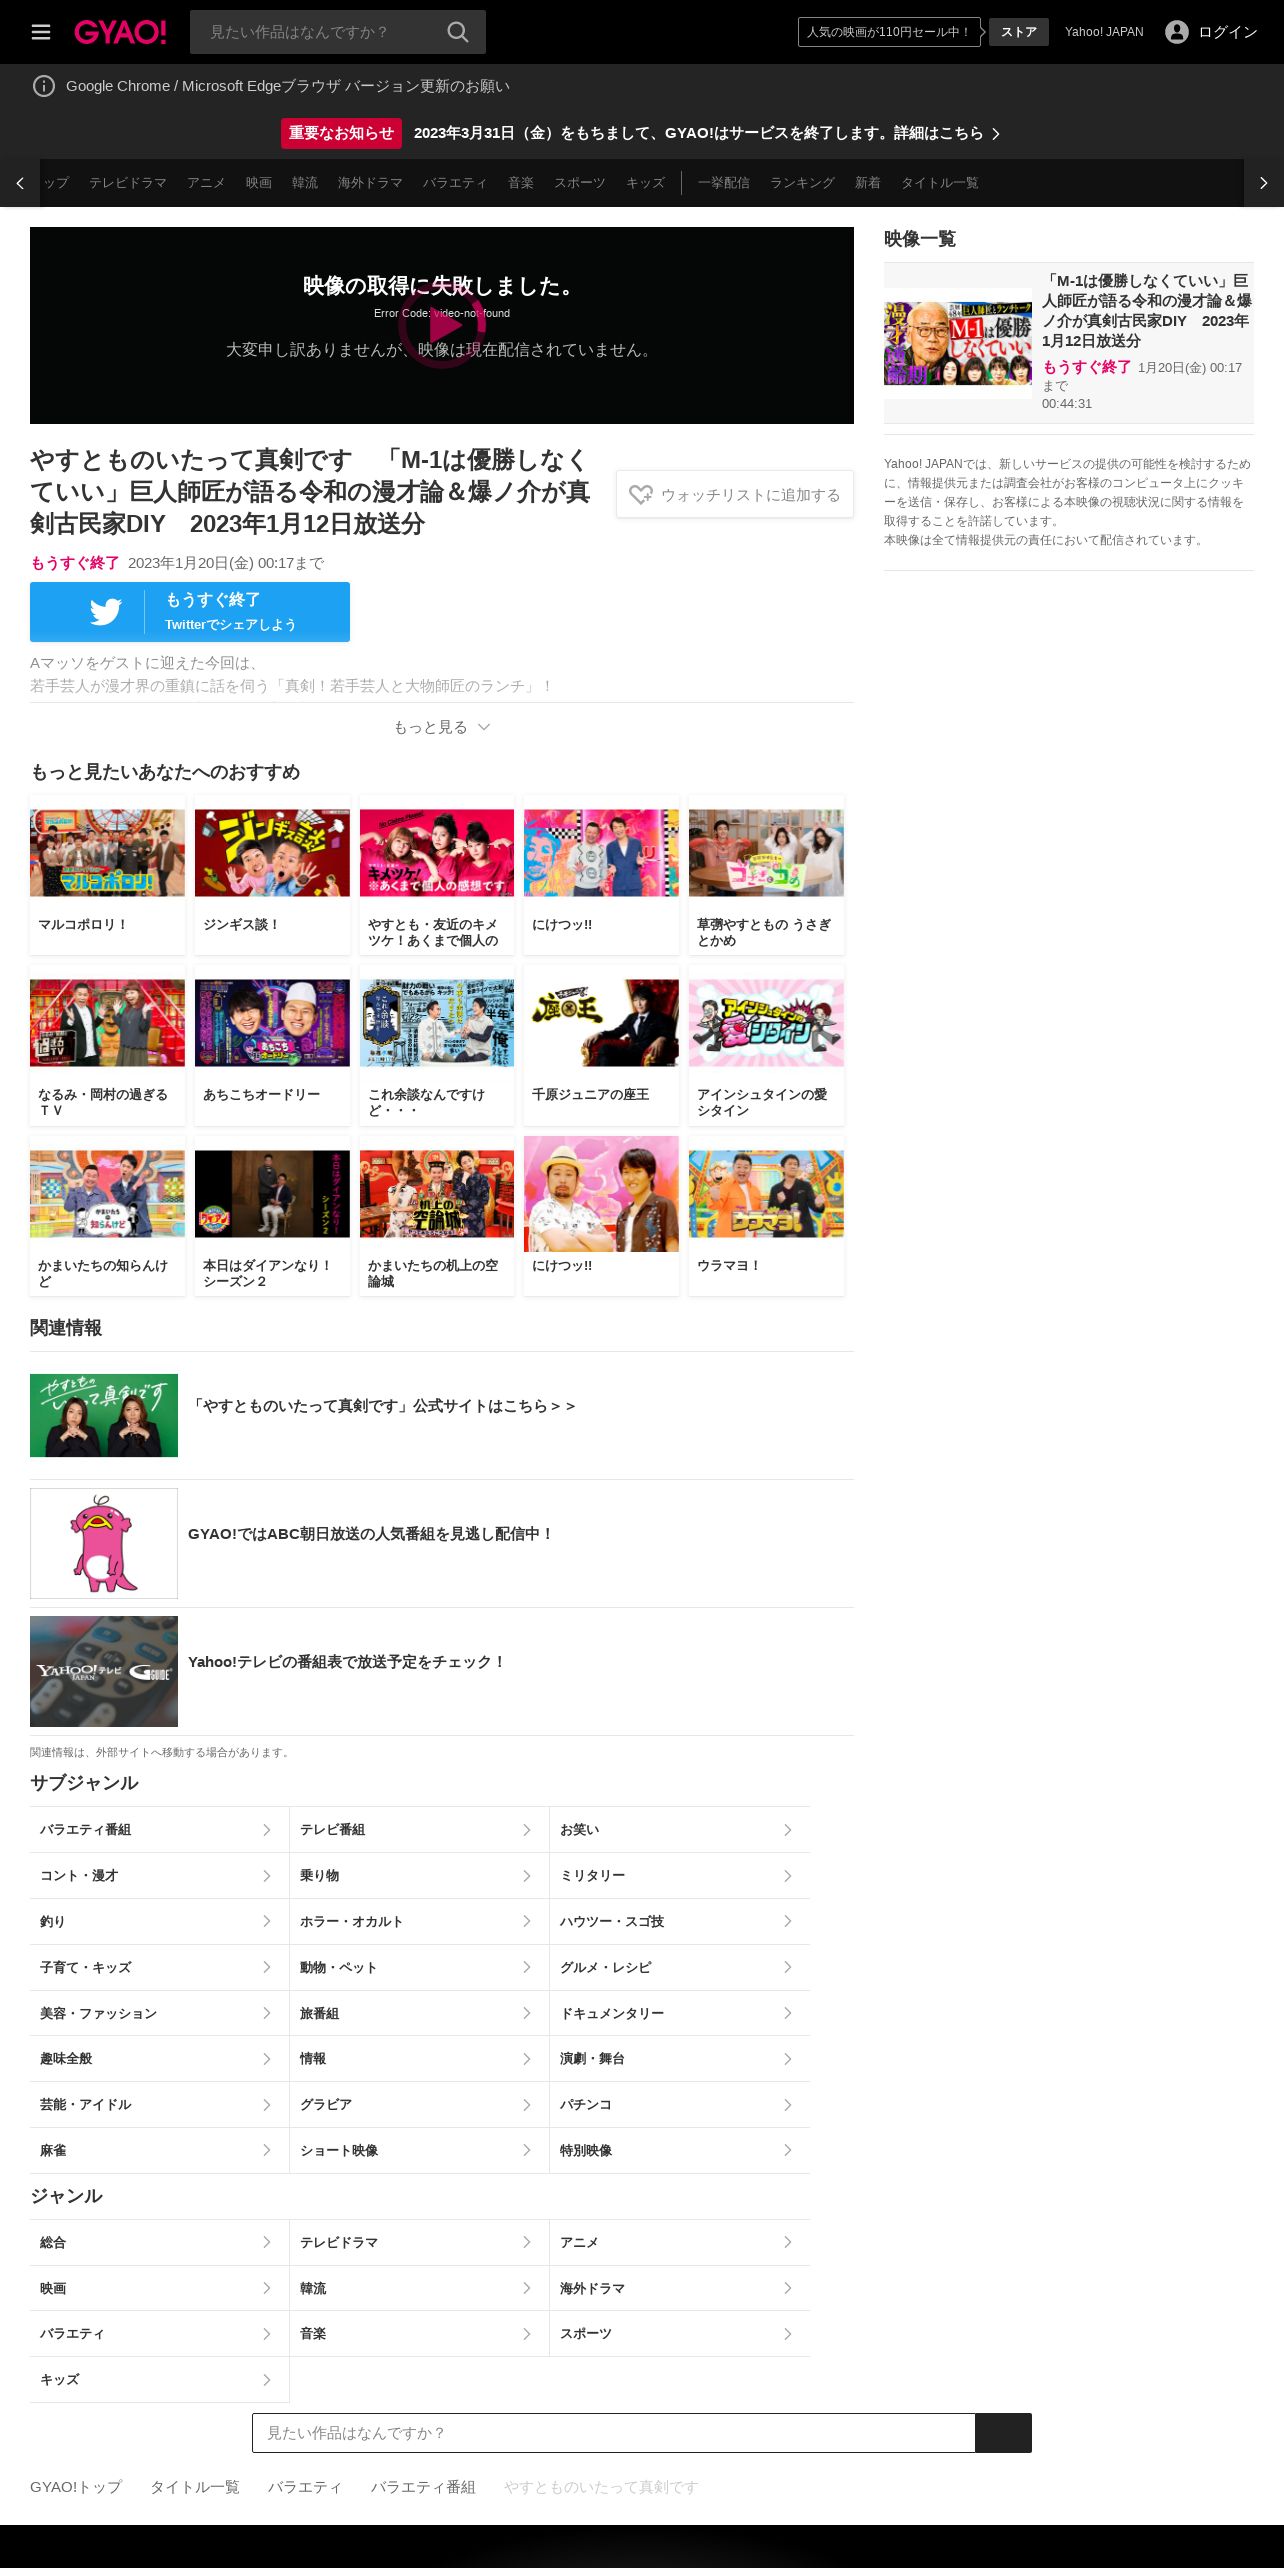Open the sidebar M-1 episode thumbnail
This screenshot has height=2568, width=1284.
[958, 343]
